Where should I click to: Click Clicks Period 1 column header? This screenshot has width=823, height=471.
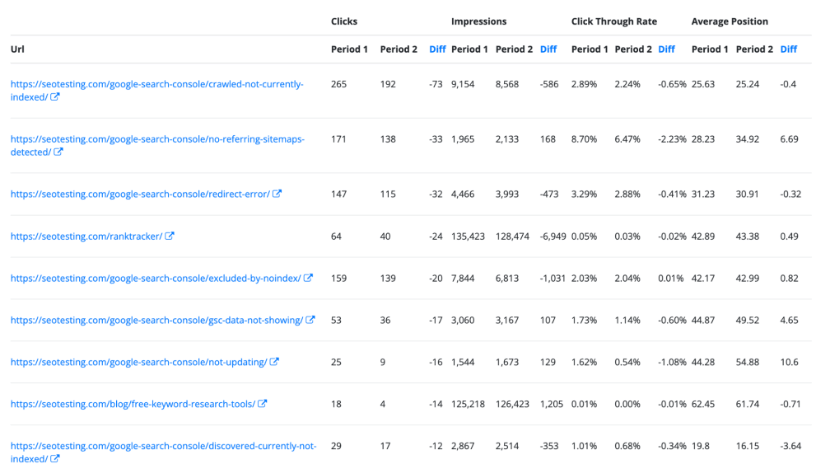[x=349, y=49]
